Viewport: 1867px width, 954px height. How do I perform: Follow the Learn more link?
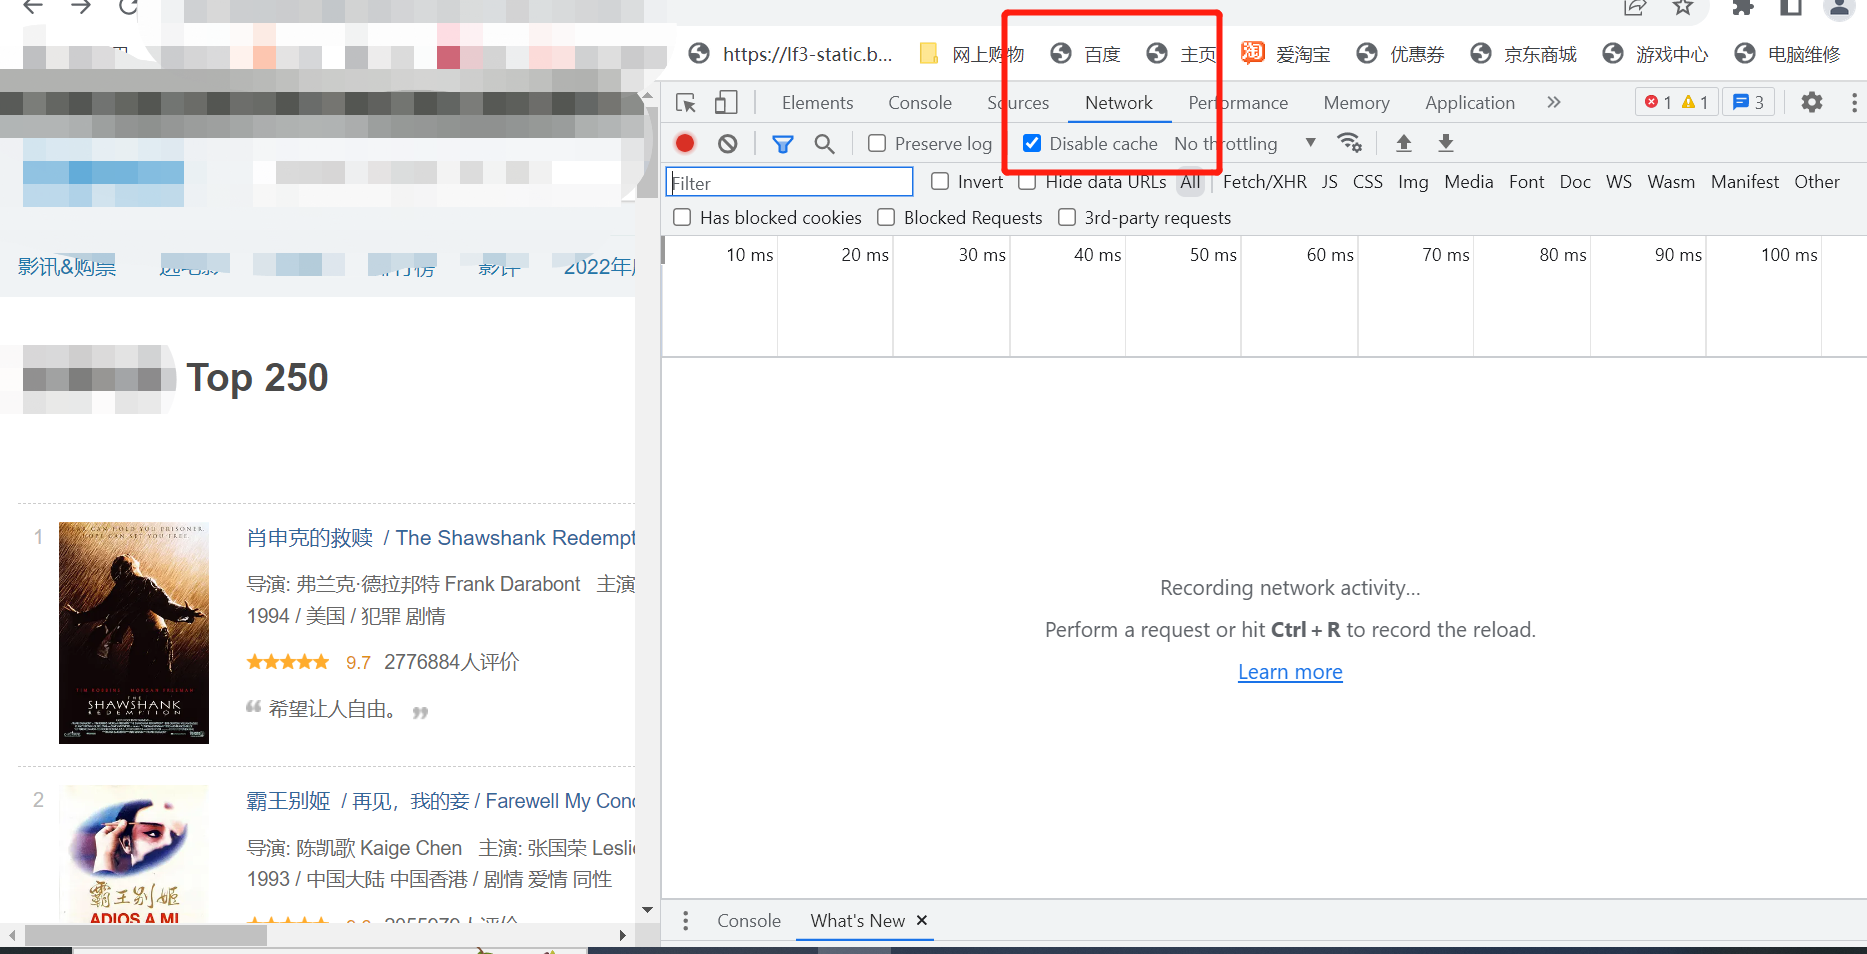pos(1290,672)
